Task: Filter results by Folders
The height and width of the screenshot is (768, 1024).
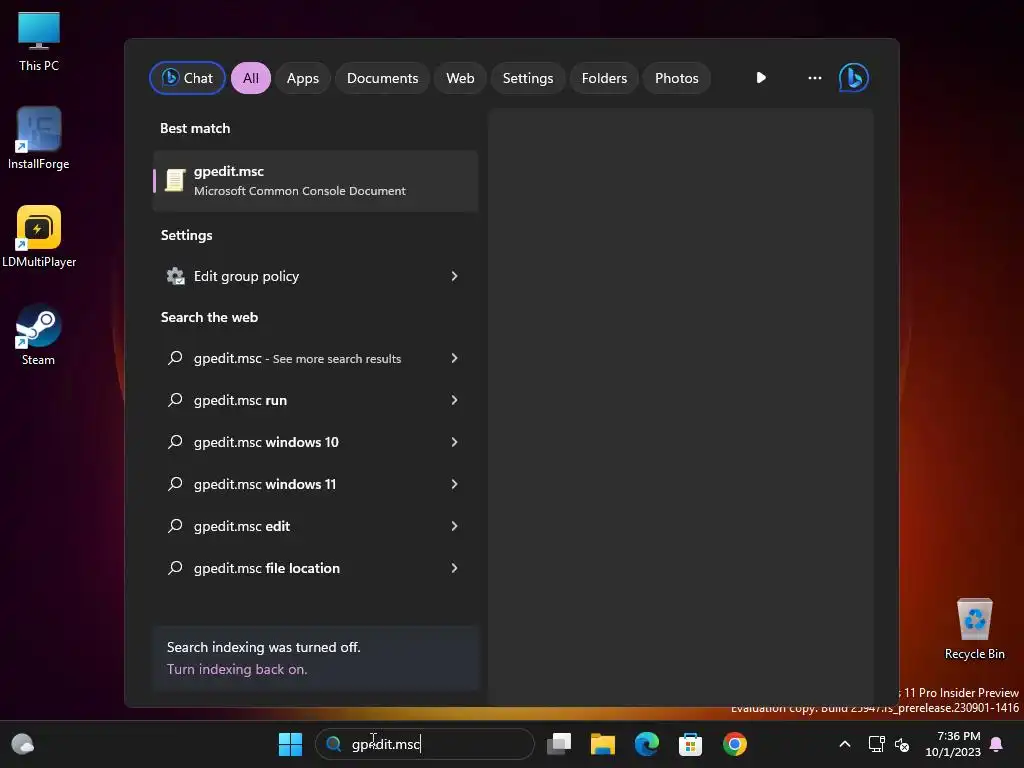Action: tap(604, 78)
